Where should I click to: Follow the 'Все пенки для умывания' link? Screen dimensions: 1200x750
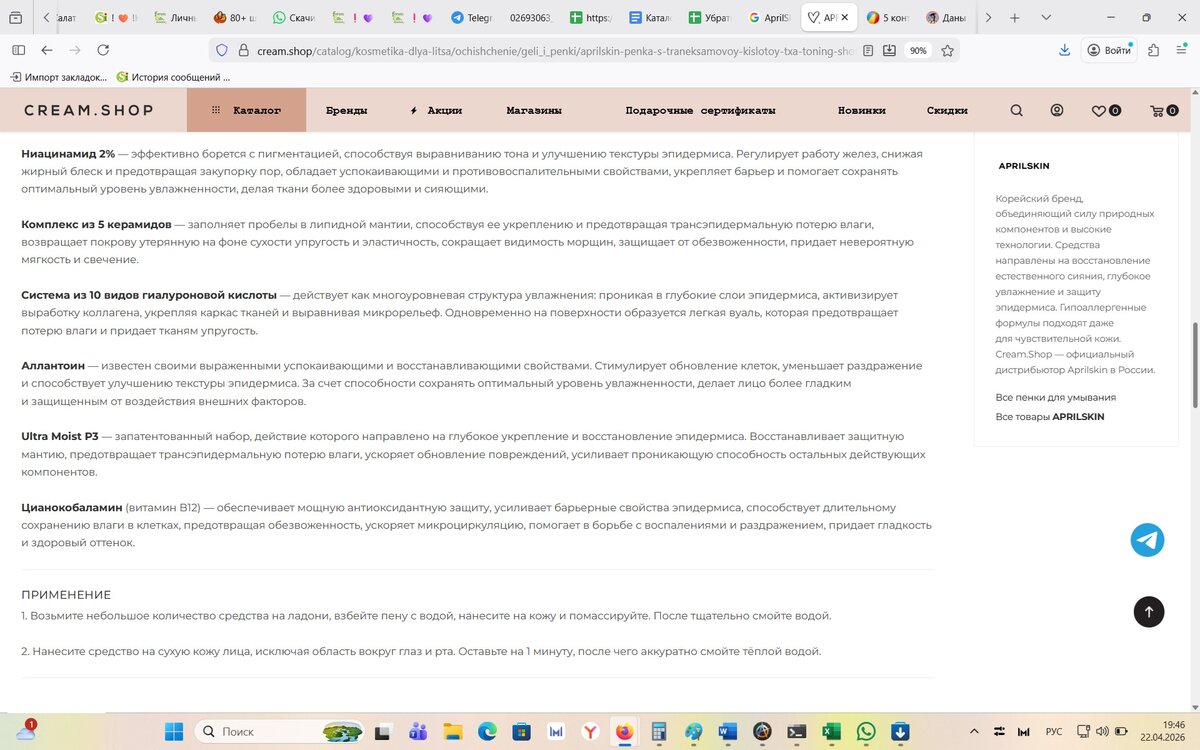[x=1055, y=397]
